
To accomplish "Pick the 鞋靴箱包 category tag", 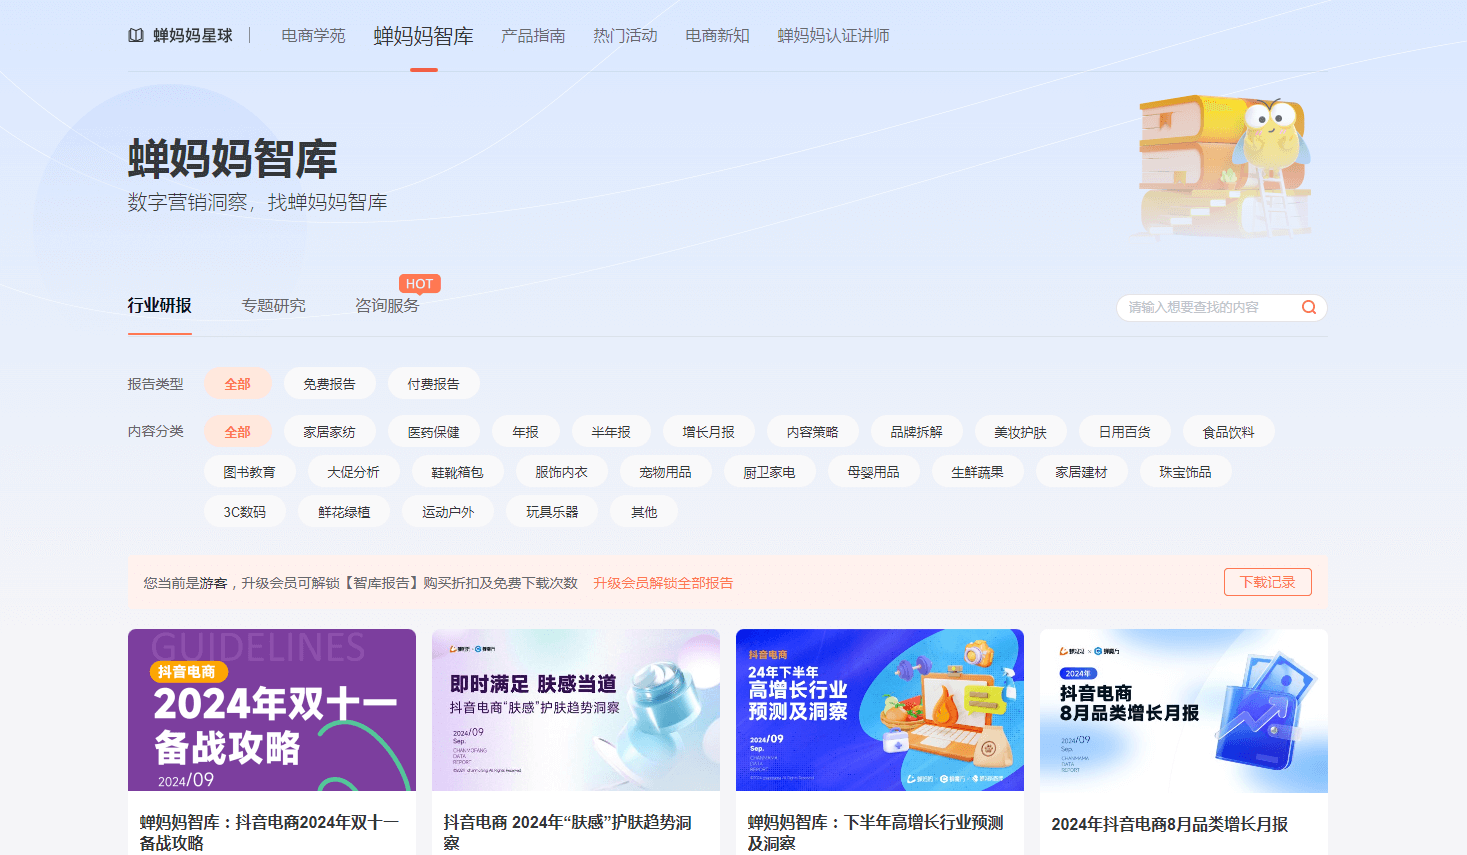I will coord(458,472).
